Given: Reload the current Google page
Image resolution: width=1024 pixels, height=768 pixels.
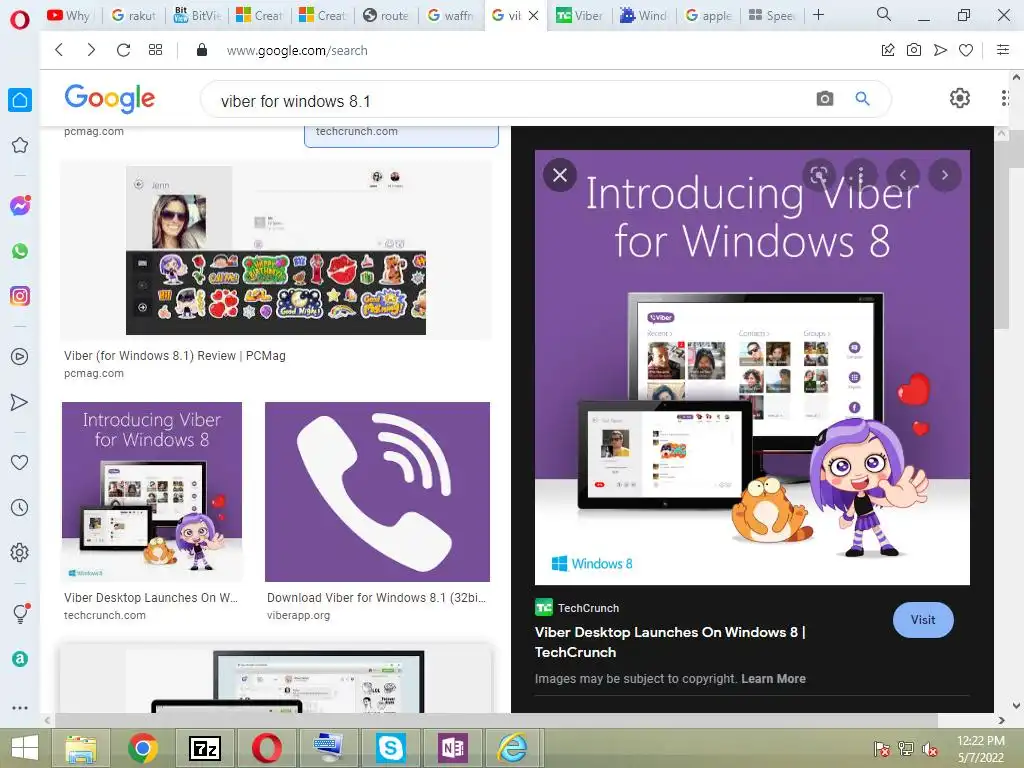Looking at the screenshot, I should pyautogui.click(x=123, y=50).
